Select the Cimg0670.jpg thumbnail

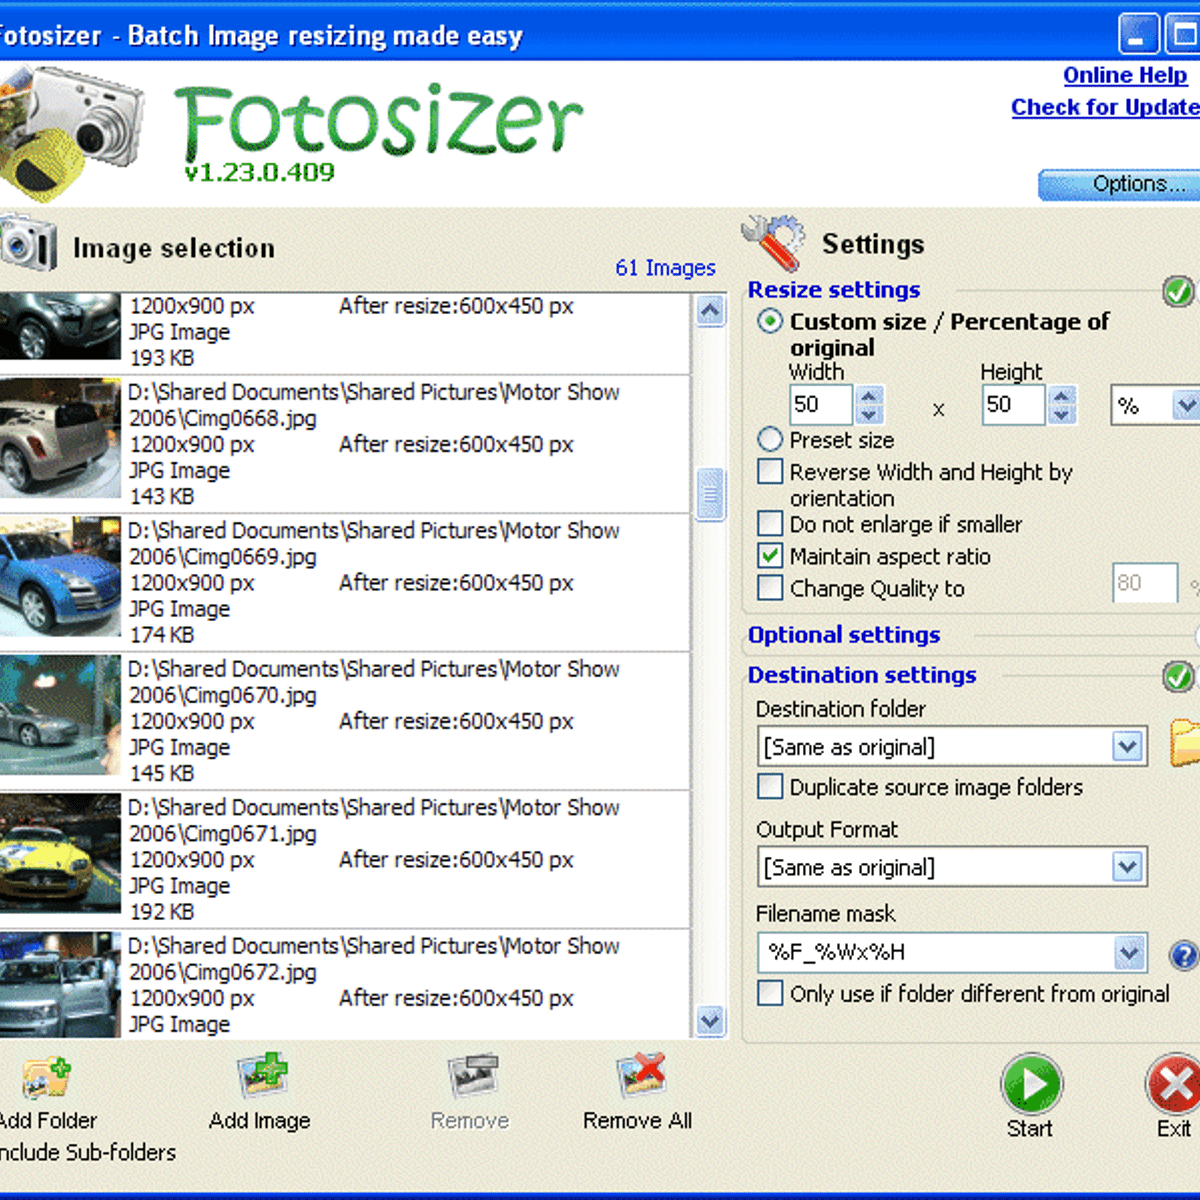(60, 715)
